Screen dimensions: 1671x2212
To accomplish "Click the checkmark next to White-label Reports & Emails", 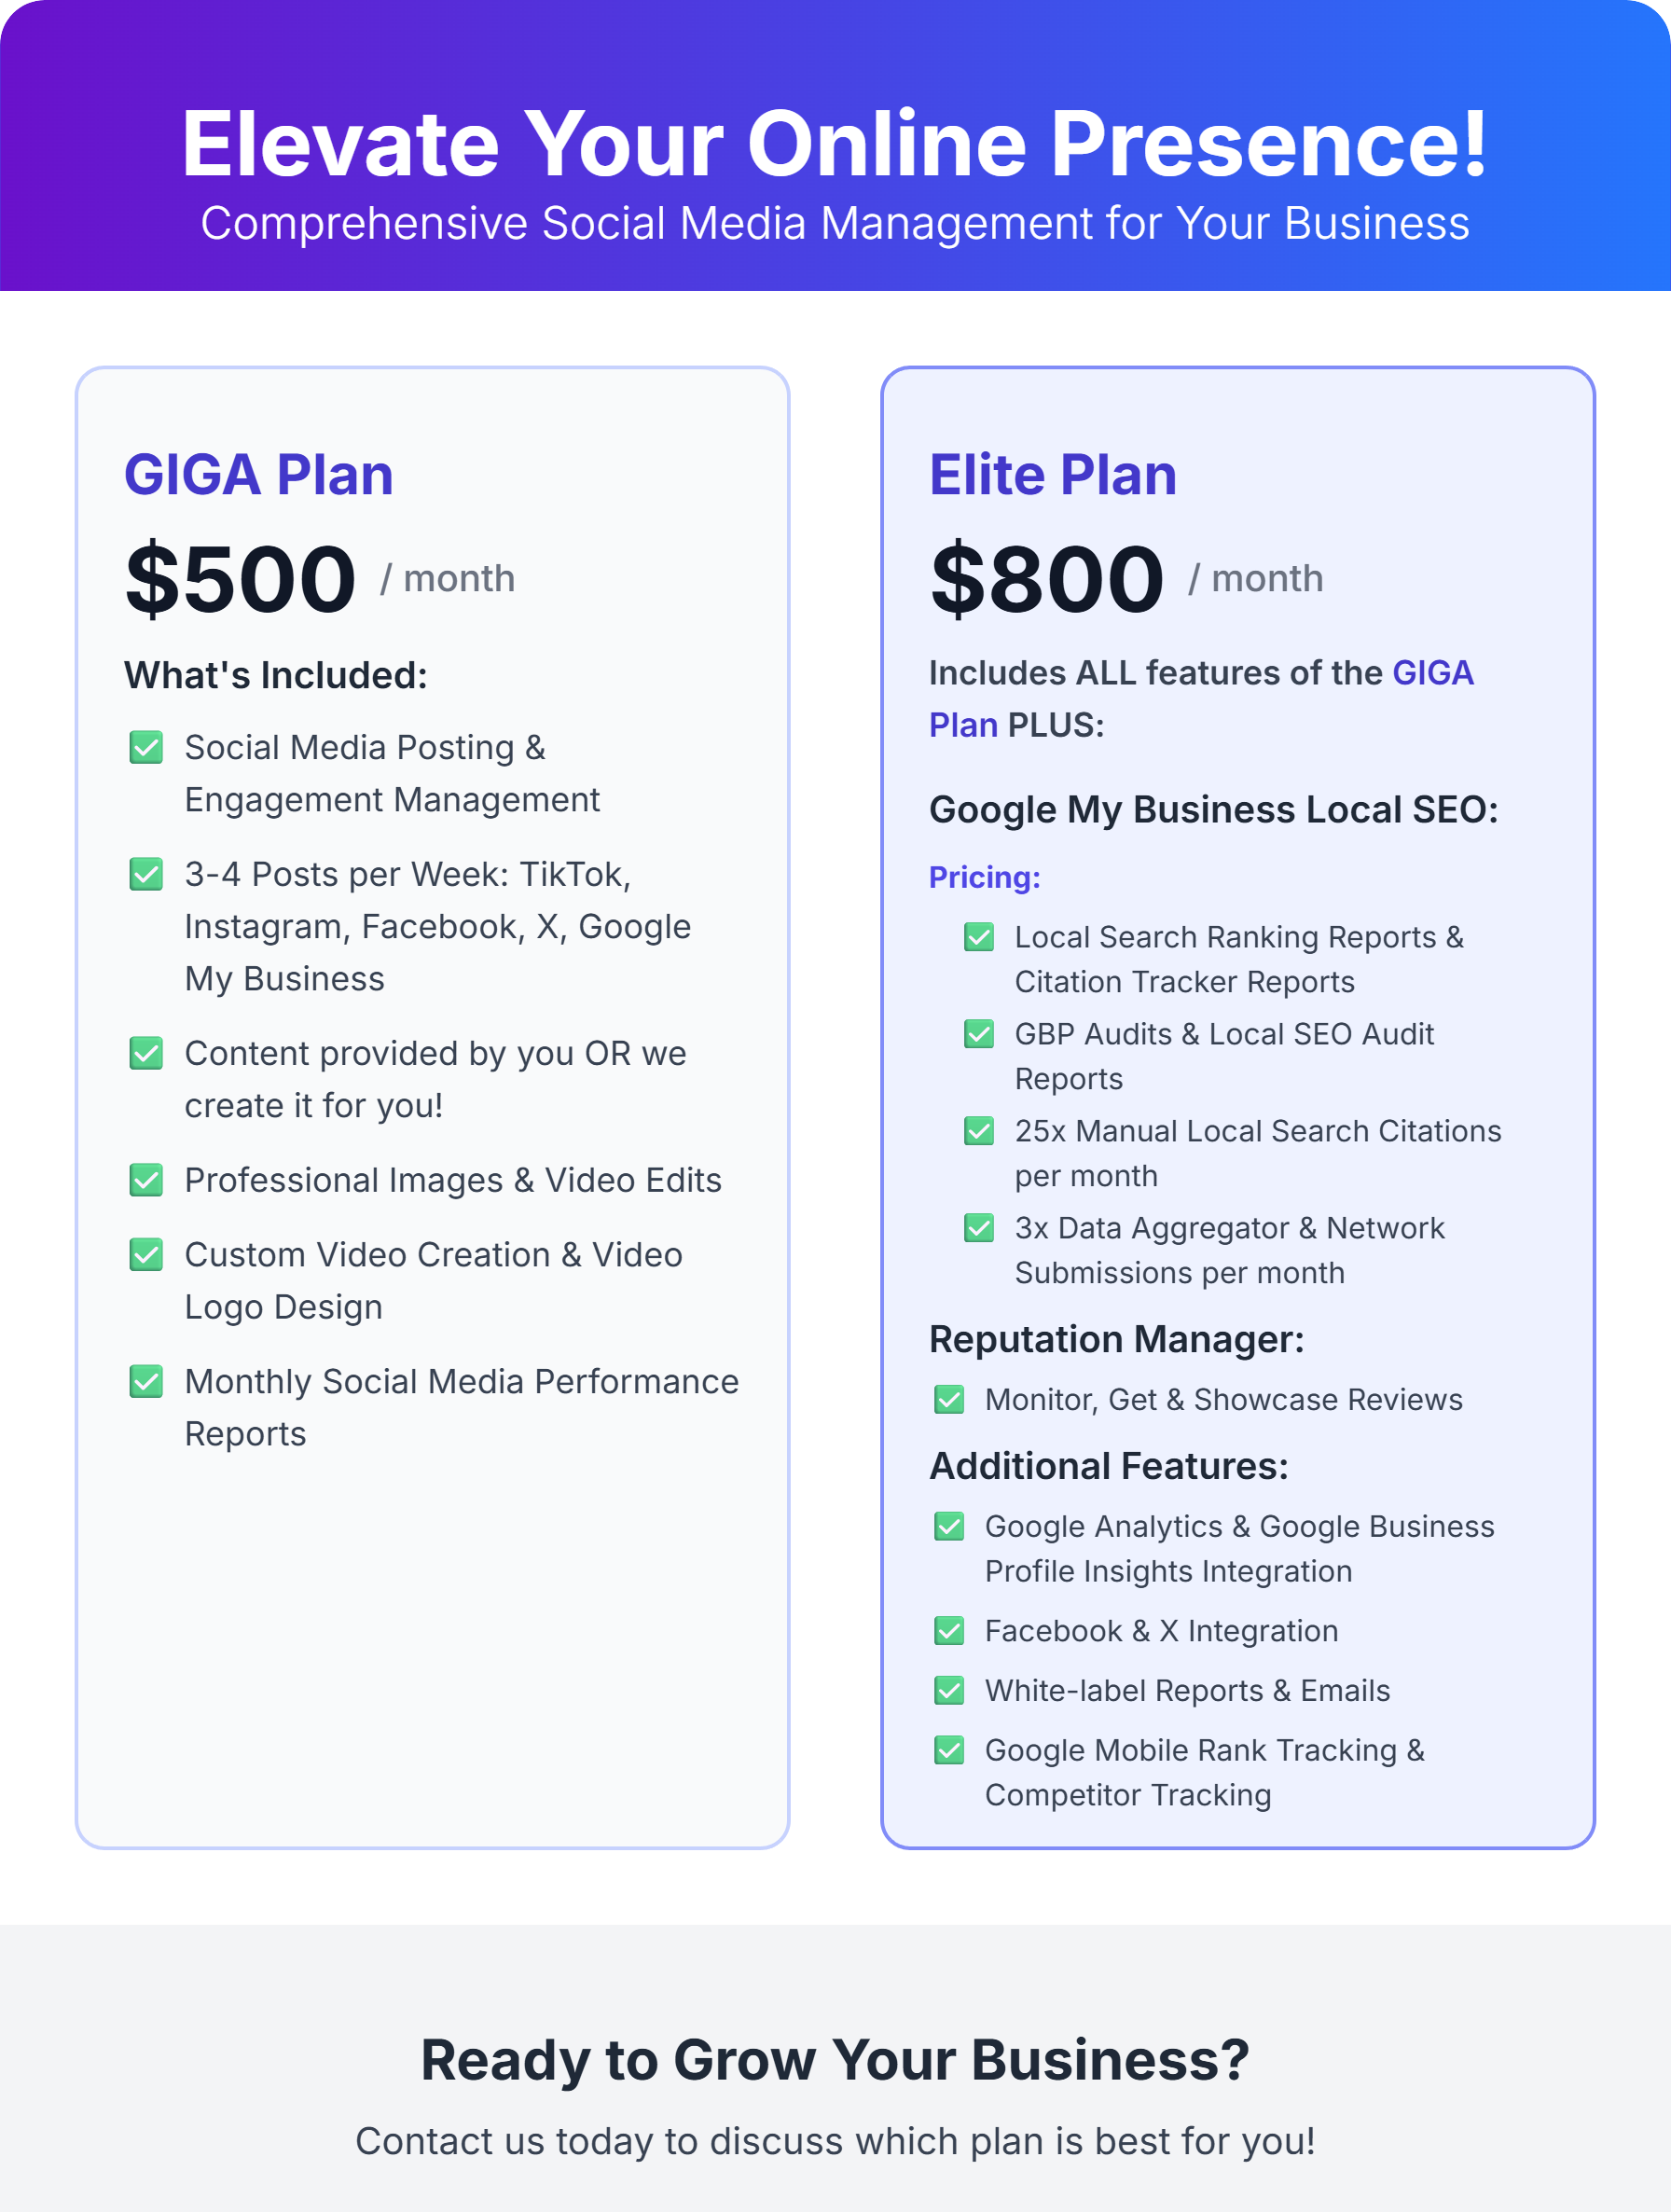I will coord(949,1690).
